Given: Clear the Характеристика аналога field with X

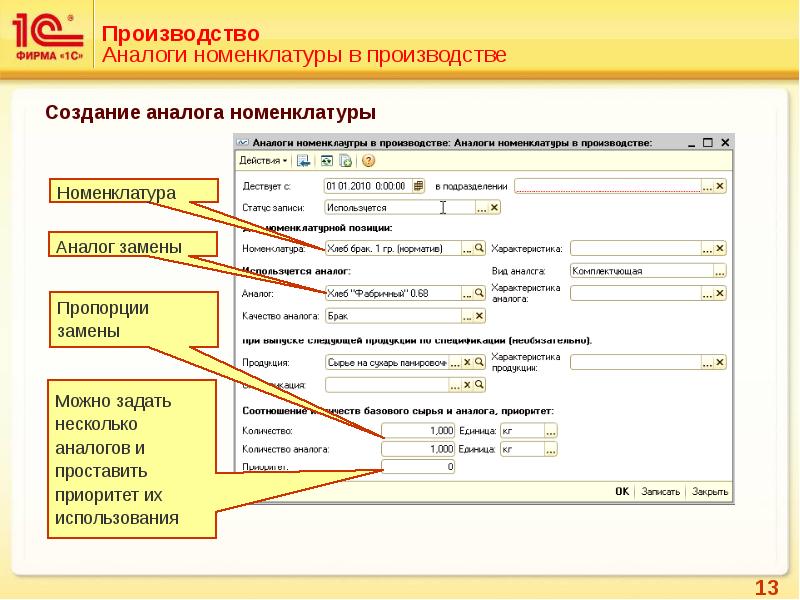Looking at the screenshot, I should [720, 293].
